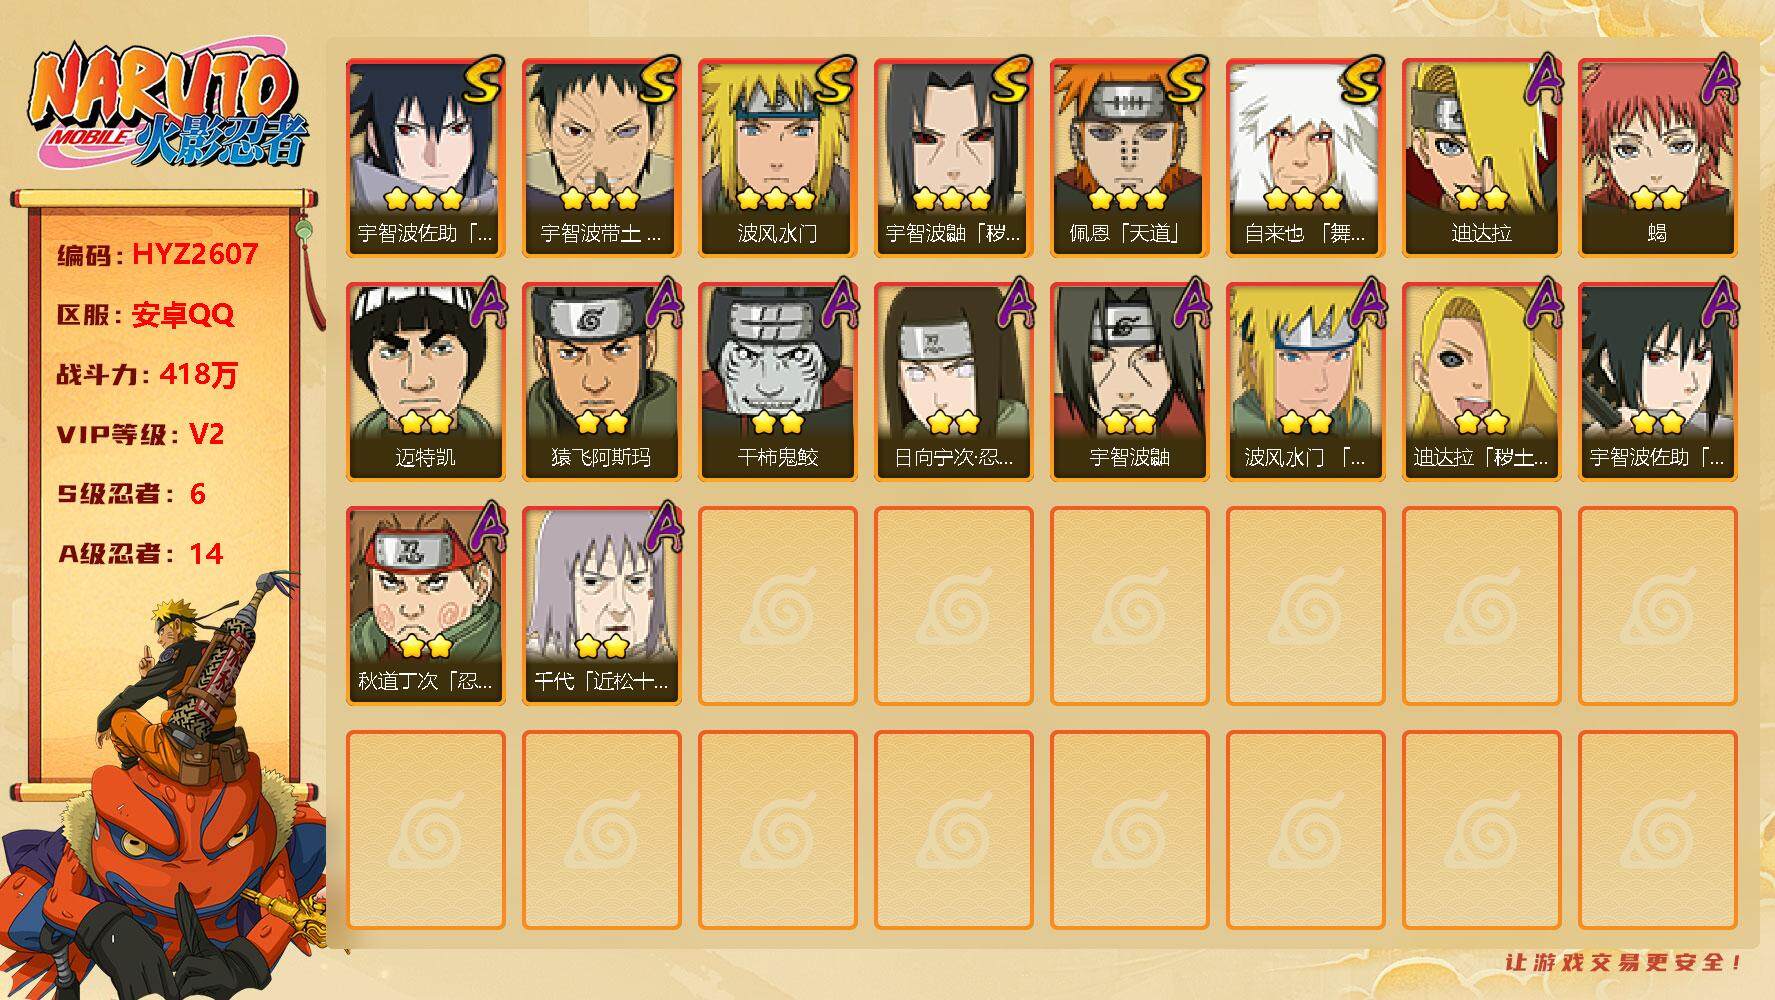The height and width of the screenshot is (1000, 1775).
Task: Choose the 猿飞阿斯玛 ninja card
Action: point(601,382)
